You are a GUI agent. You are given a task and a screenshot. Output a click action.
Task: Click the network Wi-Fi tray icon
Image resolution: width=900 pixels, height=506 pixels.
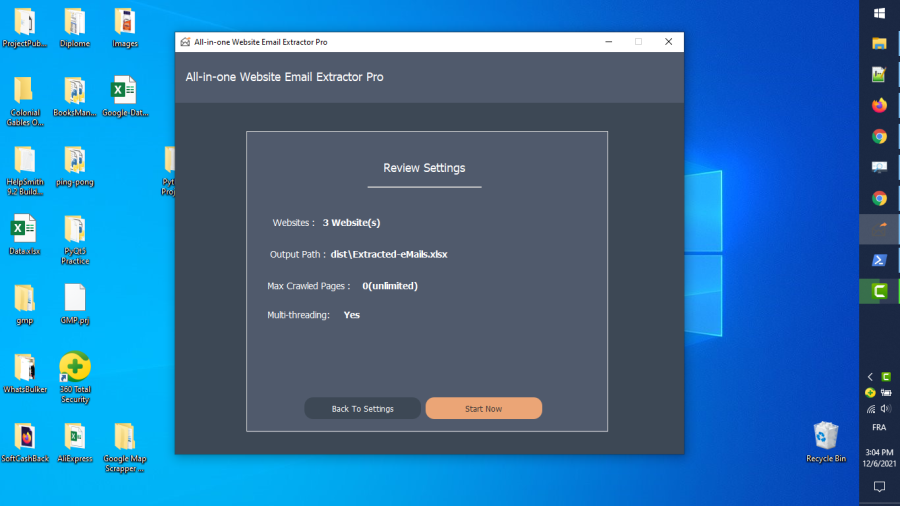[x=871, y=409]
